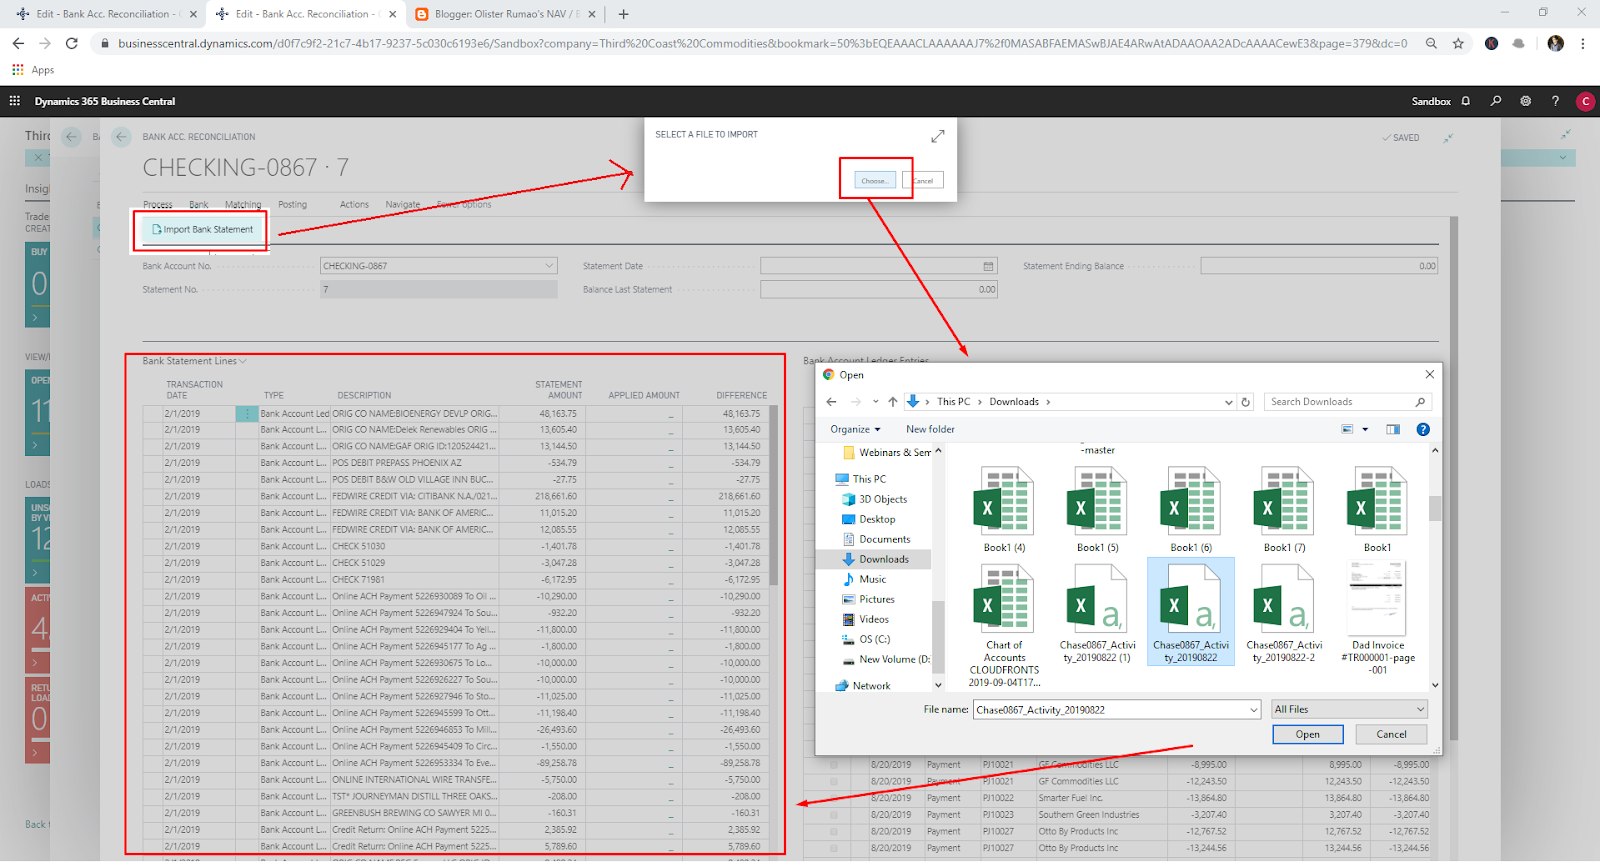
Task: Open calendar picker for Statement Date
Action: click(x=988, y=266)
